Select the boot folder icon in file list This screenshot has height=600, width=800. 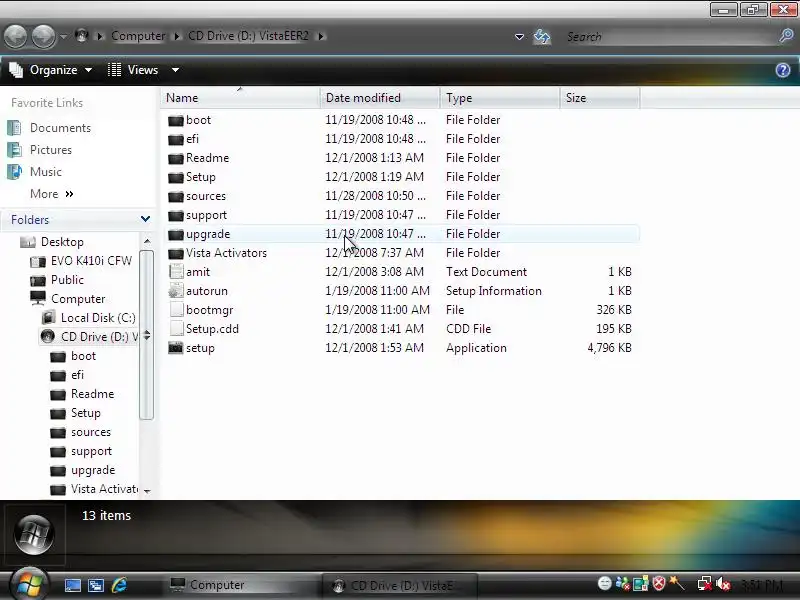click(x=176, y=120)
